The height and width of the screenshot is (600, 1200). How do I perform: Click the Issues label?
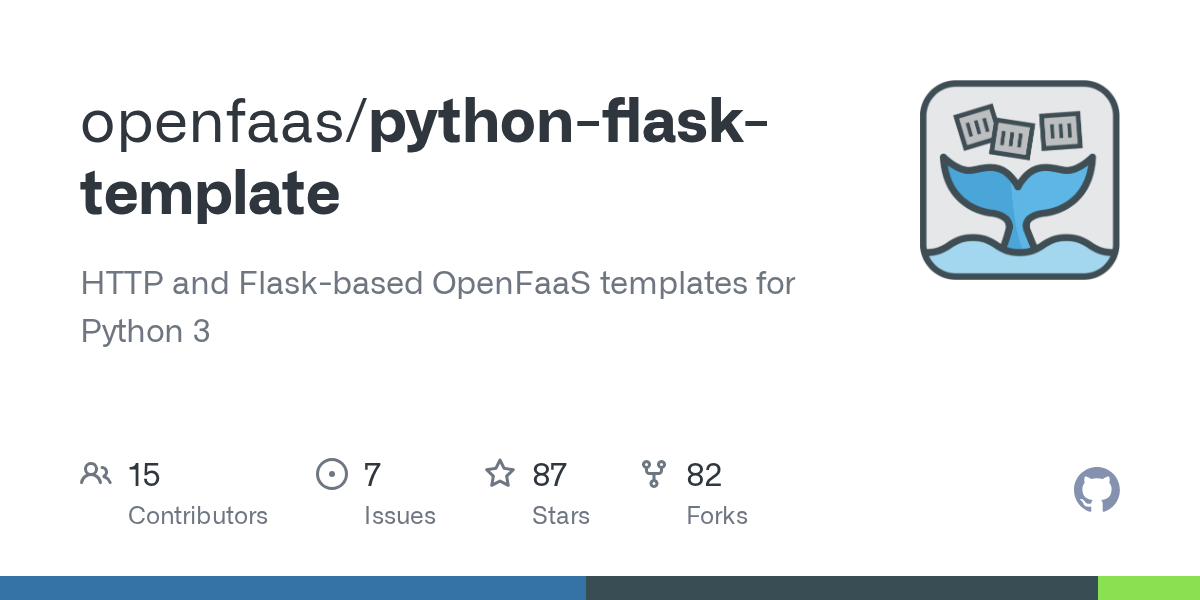click(400, 516)
